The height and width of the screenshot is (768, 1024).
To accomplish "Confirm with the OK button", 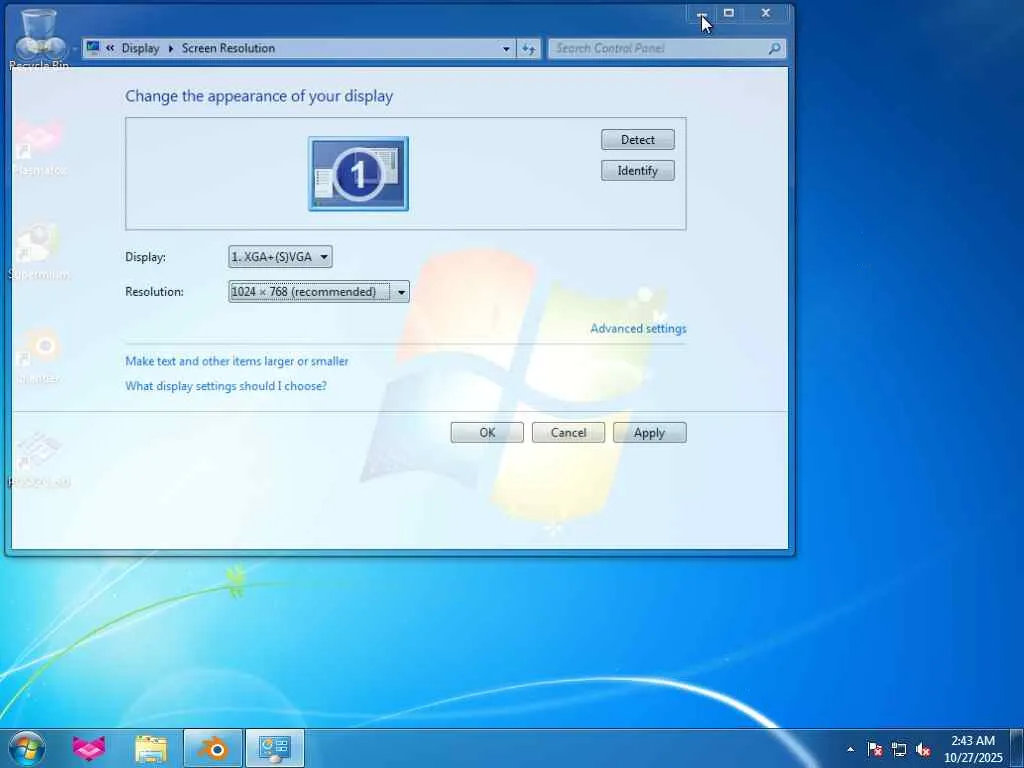I will tap(487, 432).
